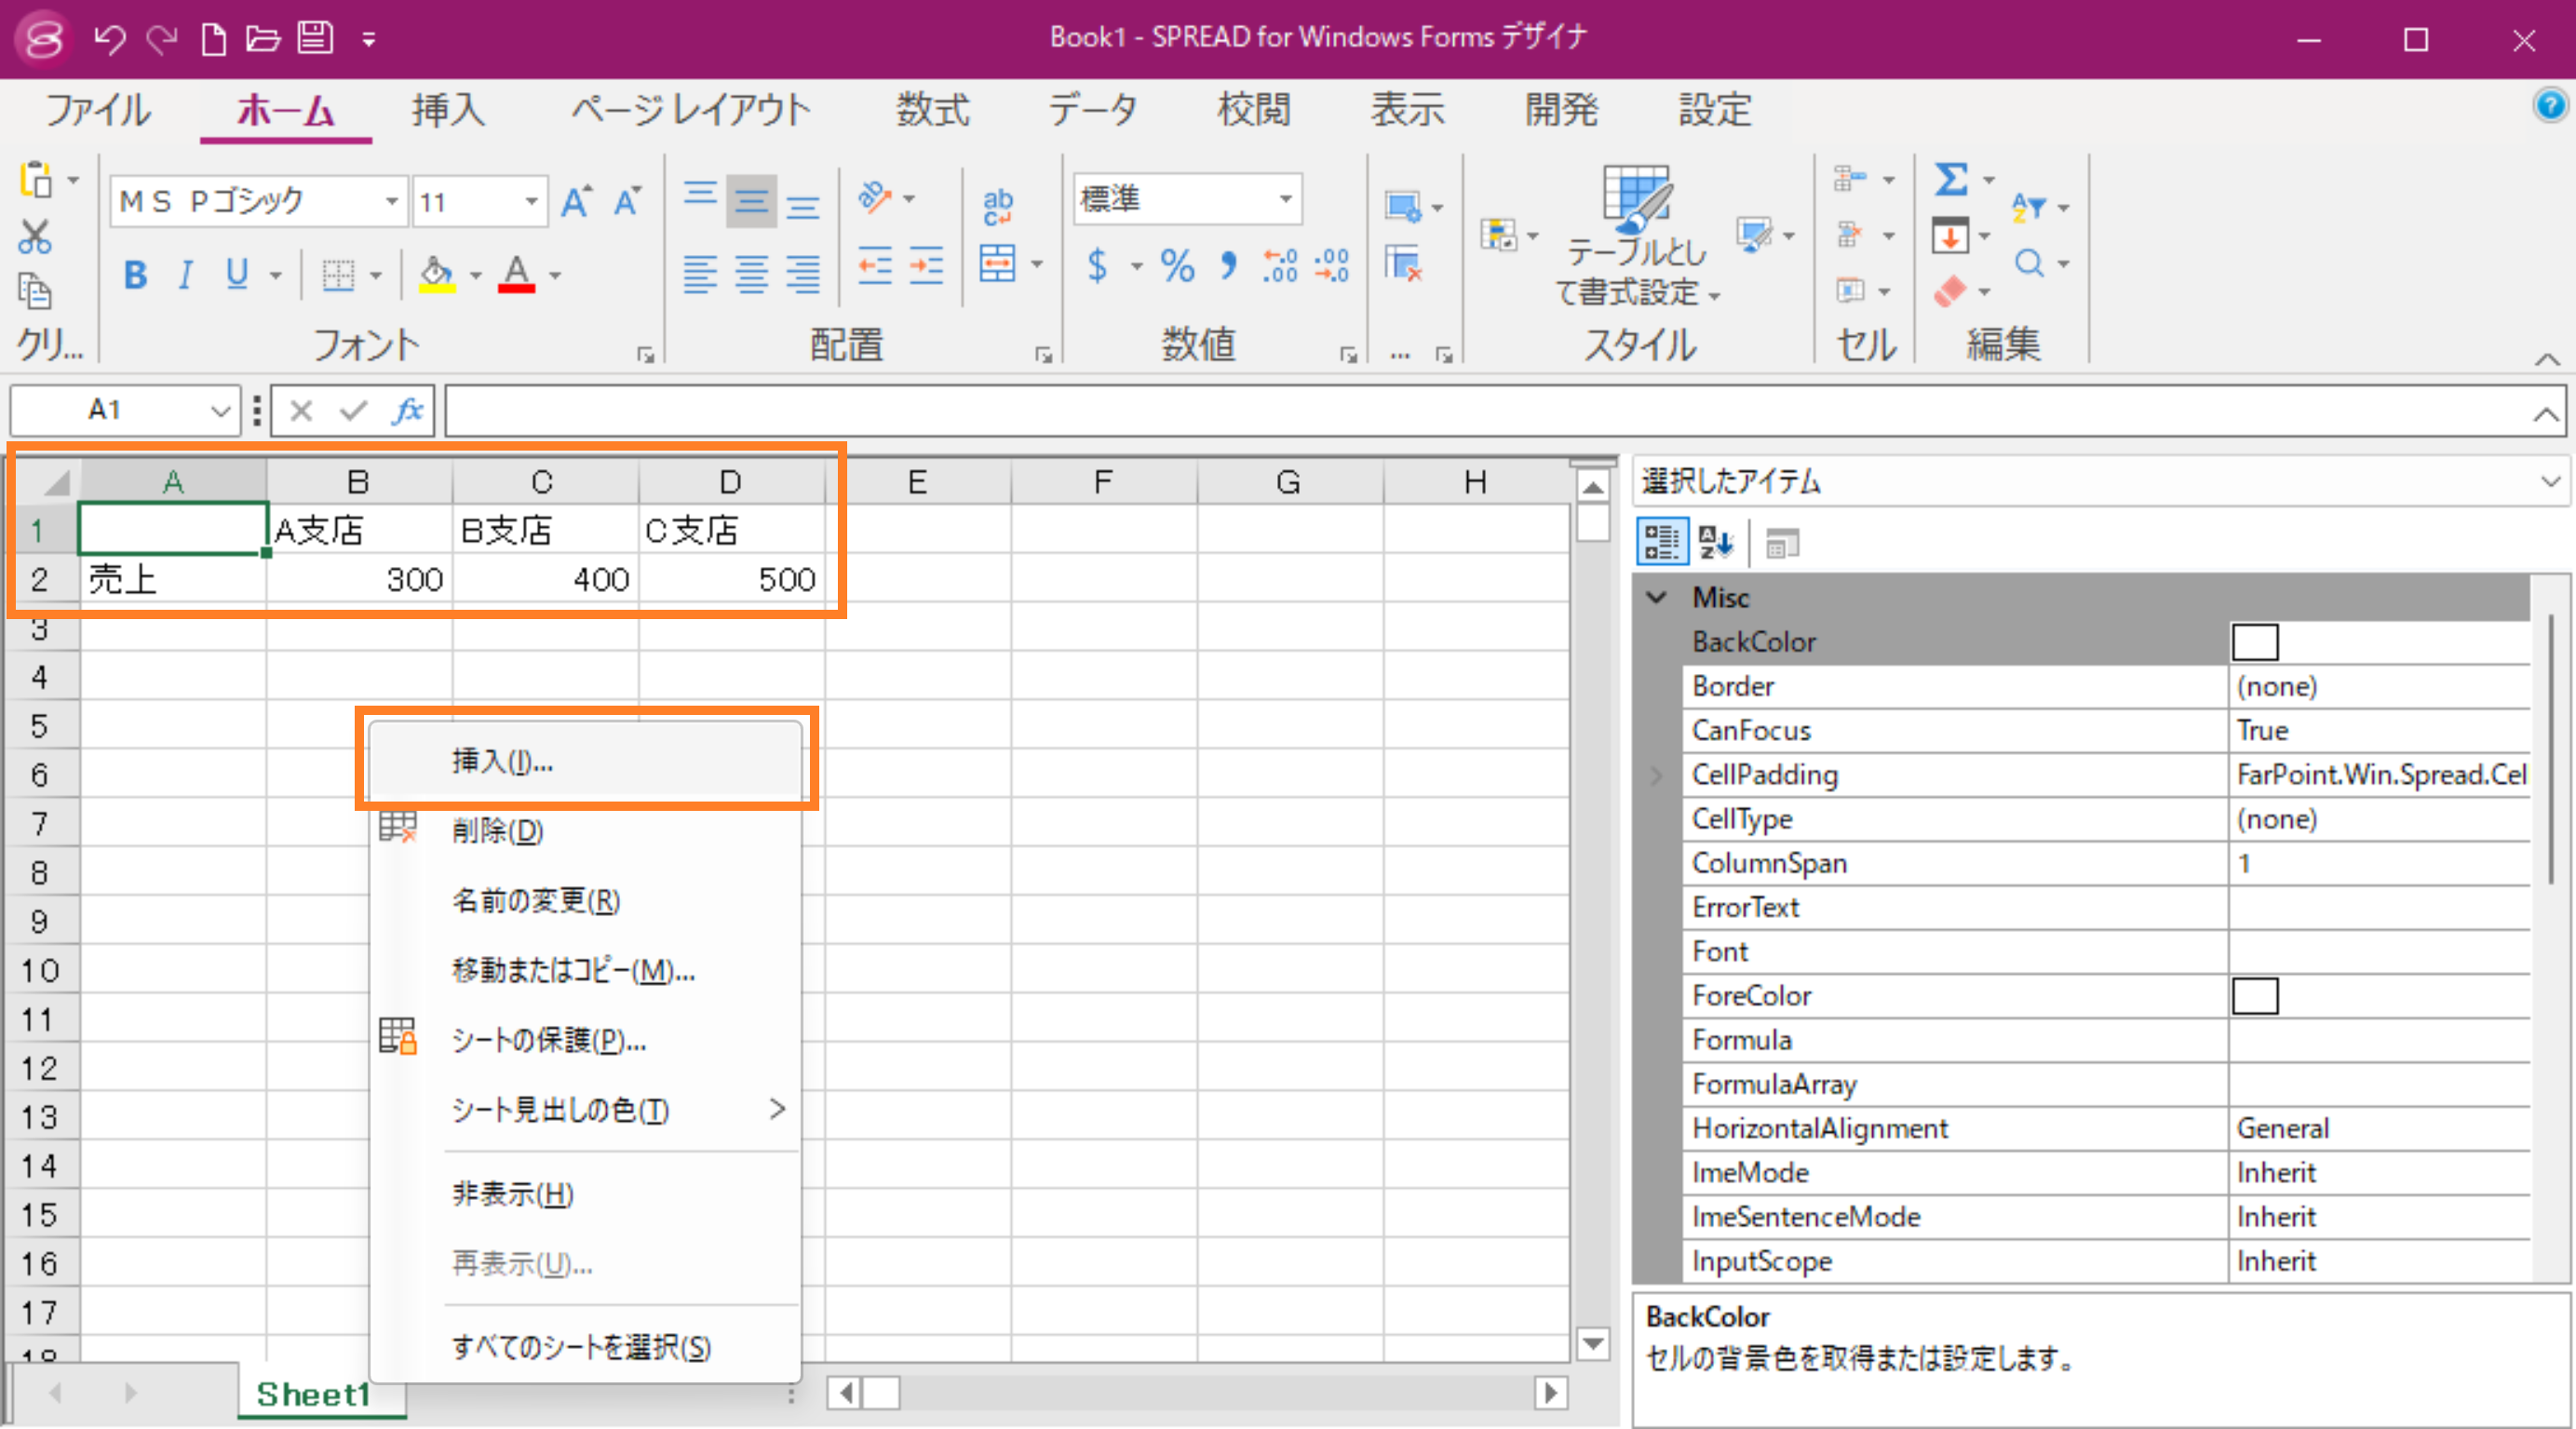Copy selection with the copy icon
The height and width of the screenshot is (1429, 2576).
[x=35, y=291]
